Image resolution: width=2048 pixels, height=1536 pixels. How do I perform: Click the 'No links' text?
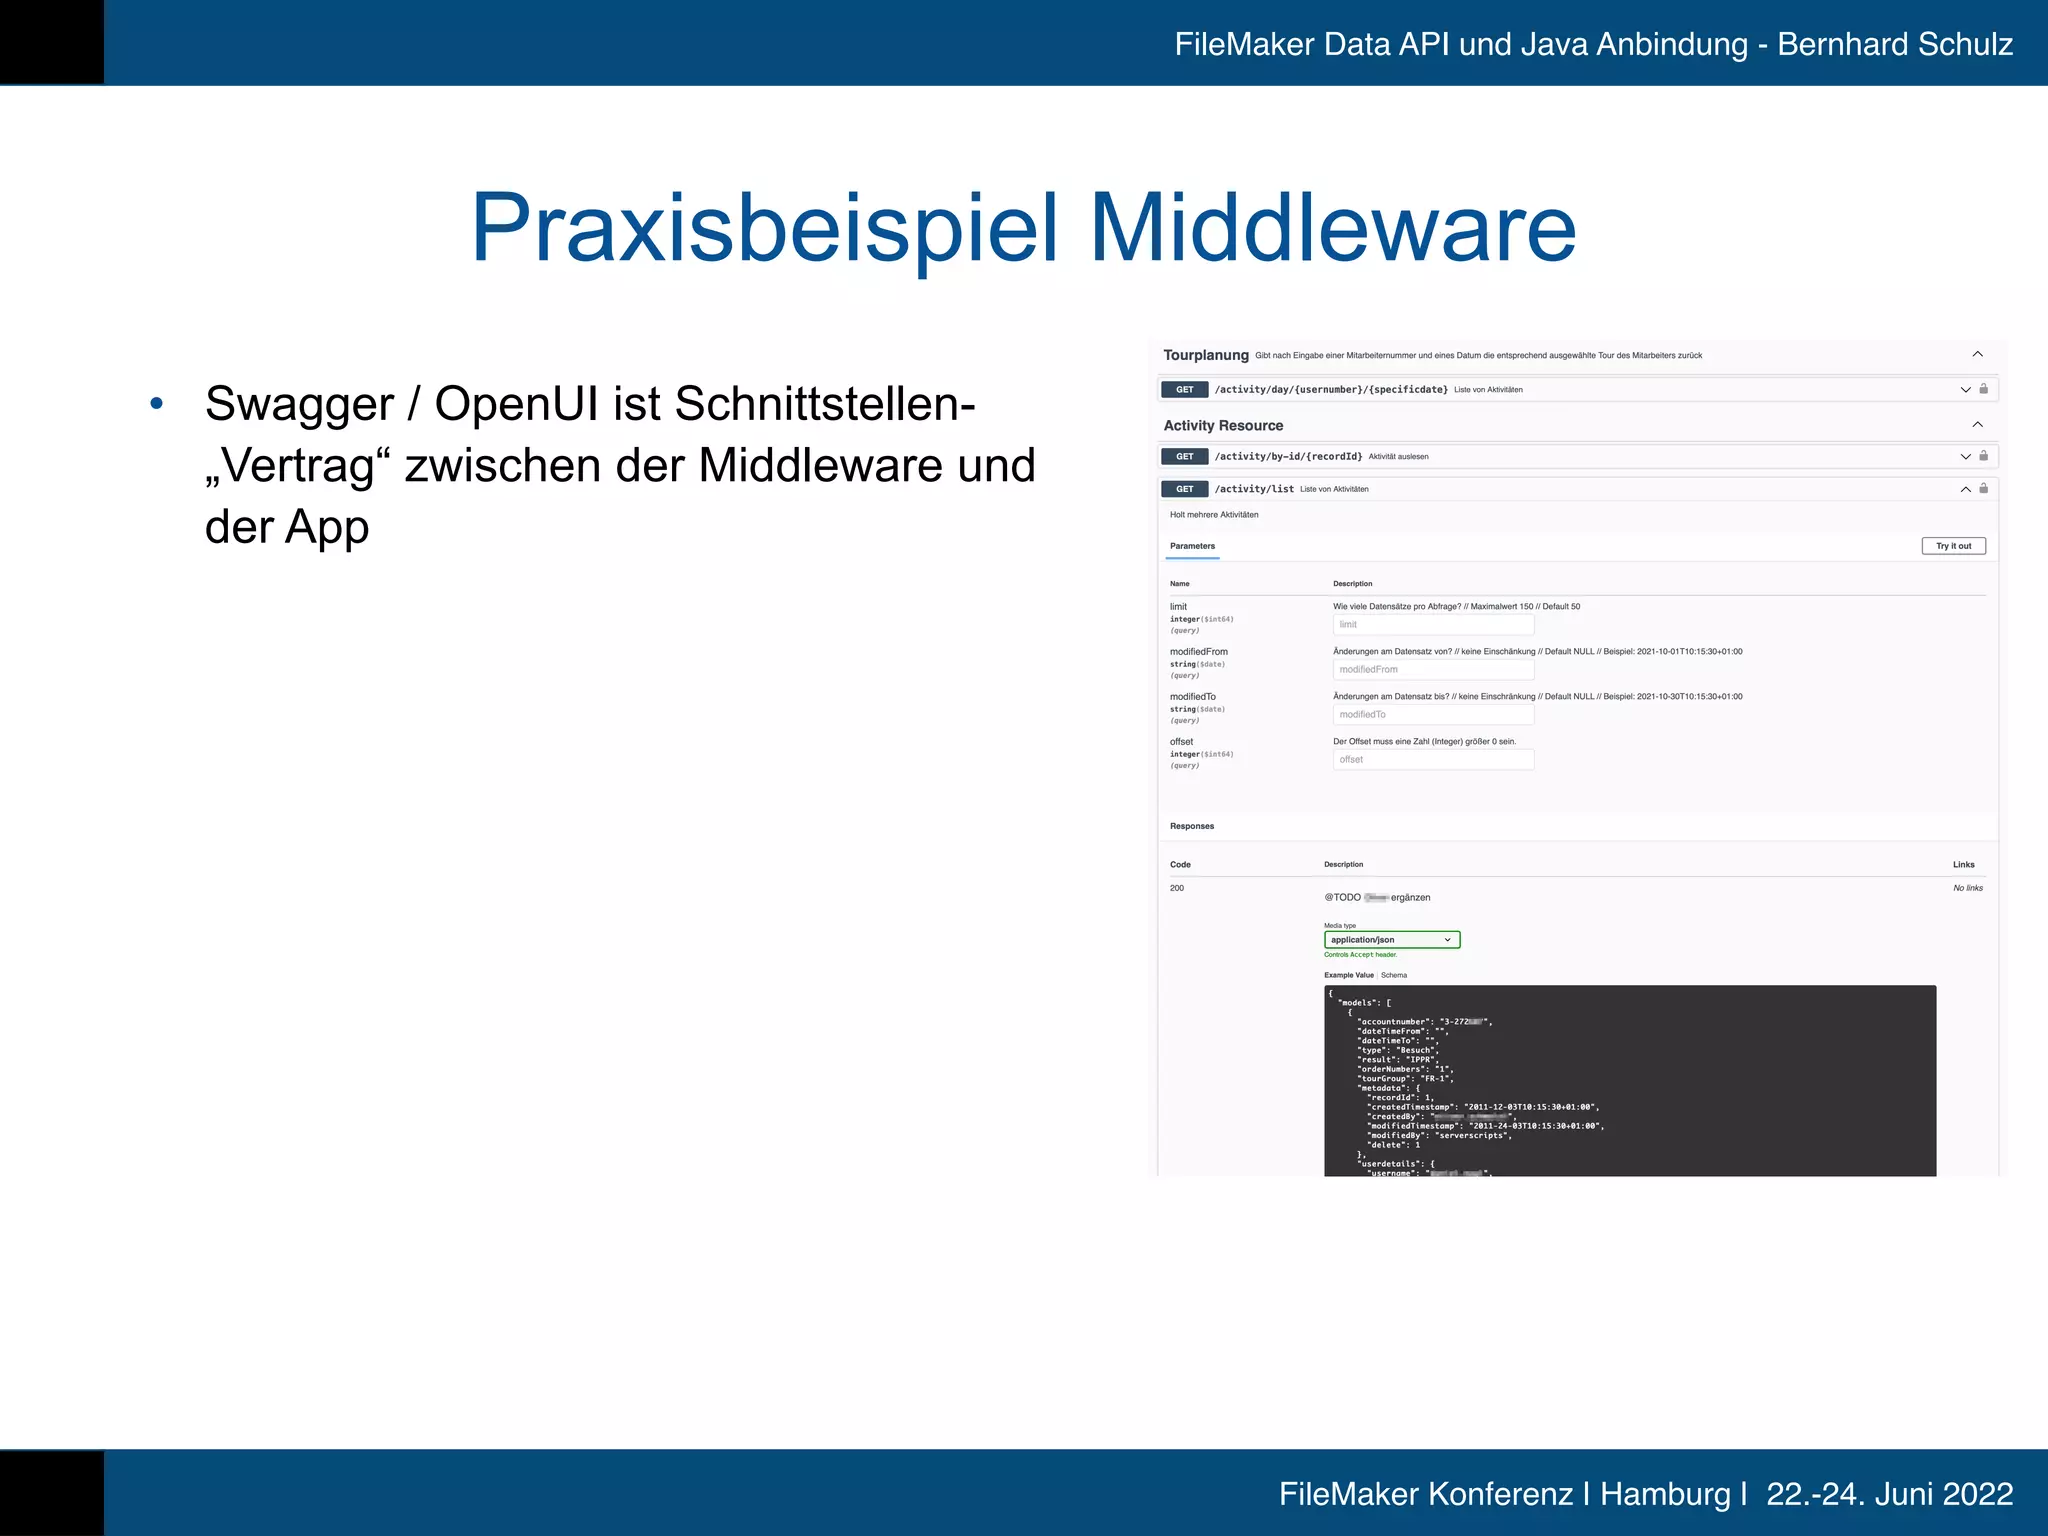click(x=1968, y=888)
